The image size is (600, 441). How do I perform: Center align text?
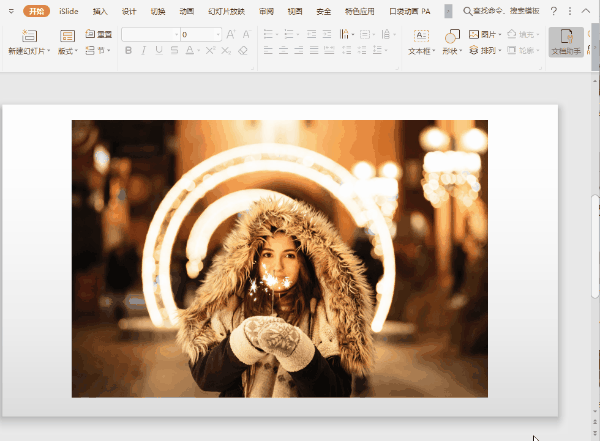click(284, 50)
